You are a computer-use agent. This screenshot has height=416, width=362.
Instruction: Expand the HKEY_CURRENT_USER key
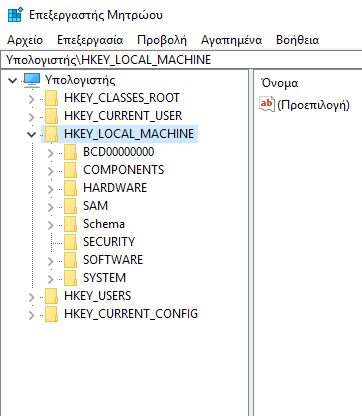click(x=32, y=117)
